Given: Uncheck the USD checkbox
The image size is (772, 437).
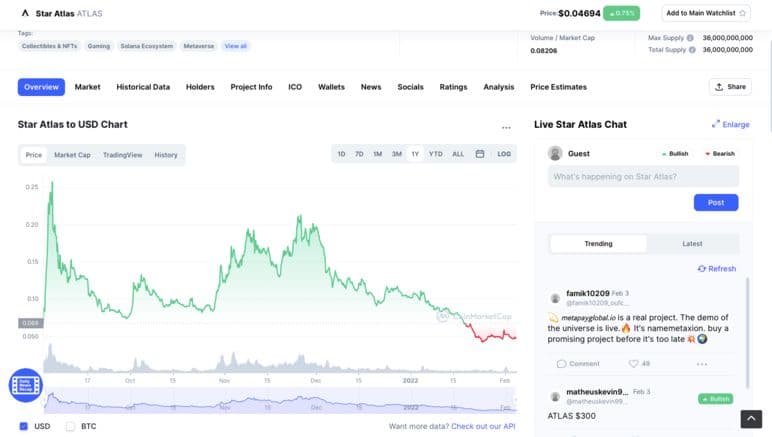Looking at the screenshot, I should coord(24,426).
